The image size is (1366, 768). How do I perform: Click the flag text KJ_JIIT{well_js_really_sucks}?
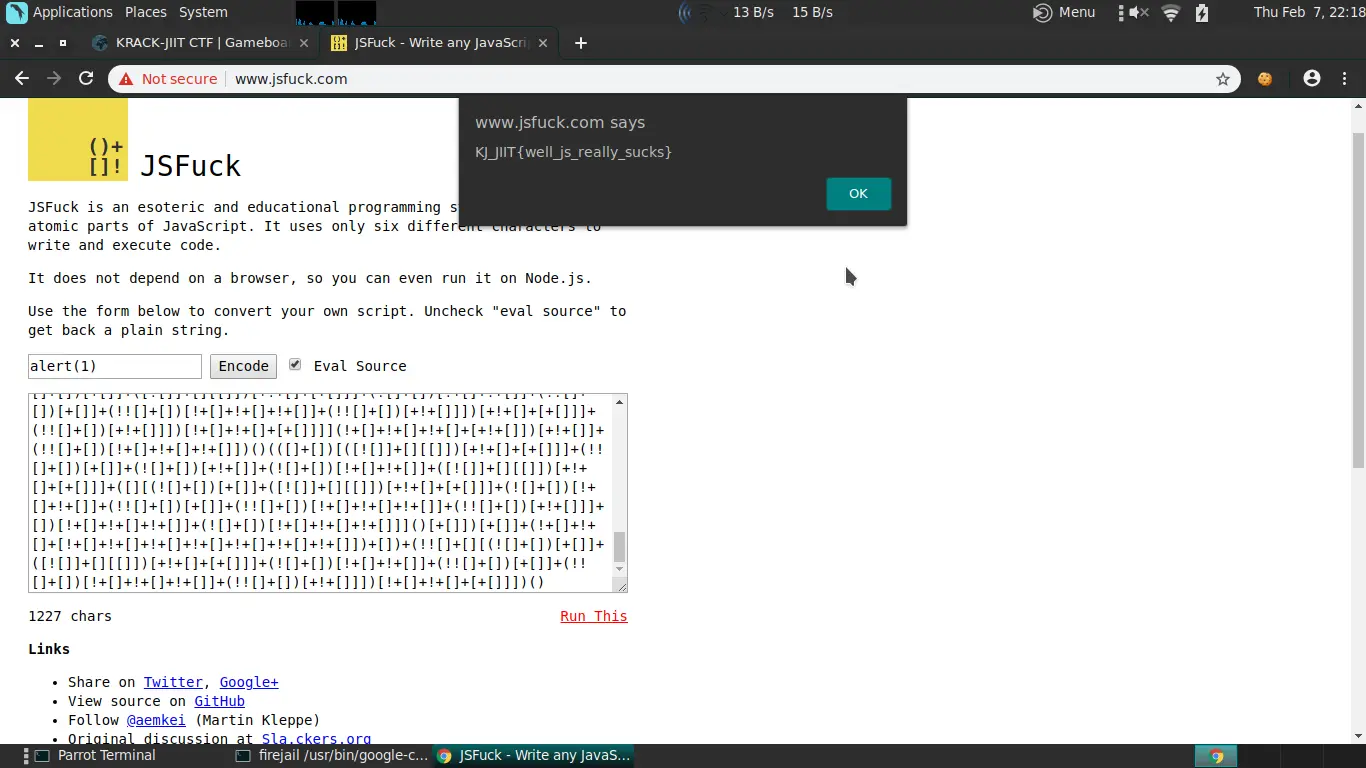(573, 152)
